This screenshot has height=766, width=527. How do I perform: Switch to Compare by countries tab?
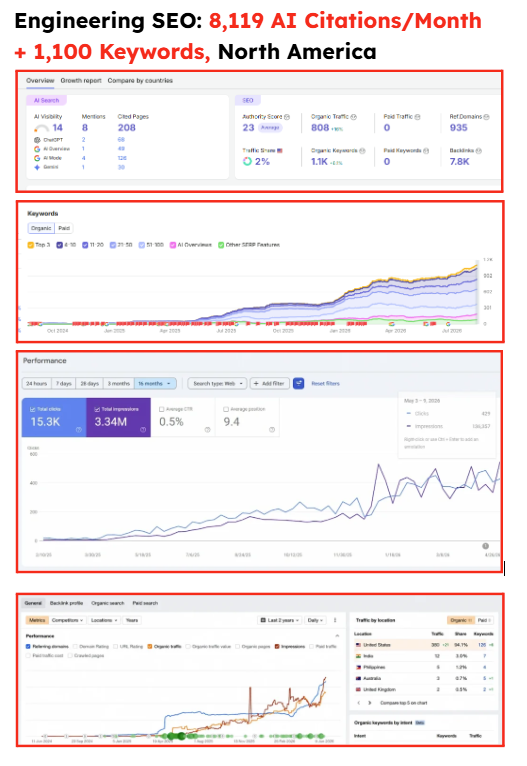[140, 81]
